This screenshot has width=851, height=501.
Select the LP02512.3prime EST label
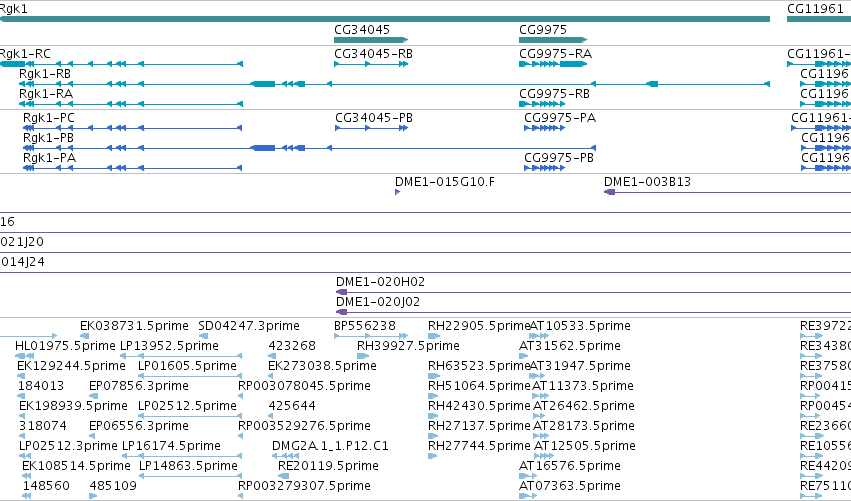pos(68,446)
